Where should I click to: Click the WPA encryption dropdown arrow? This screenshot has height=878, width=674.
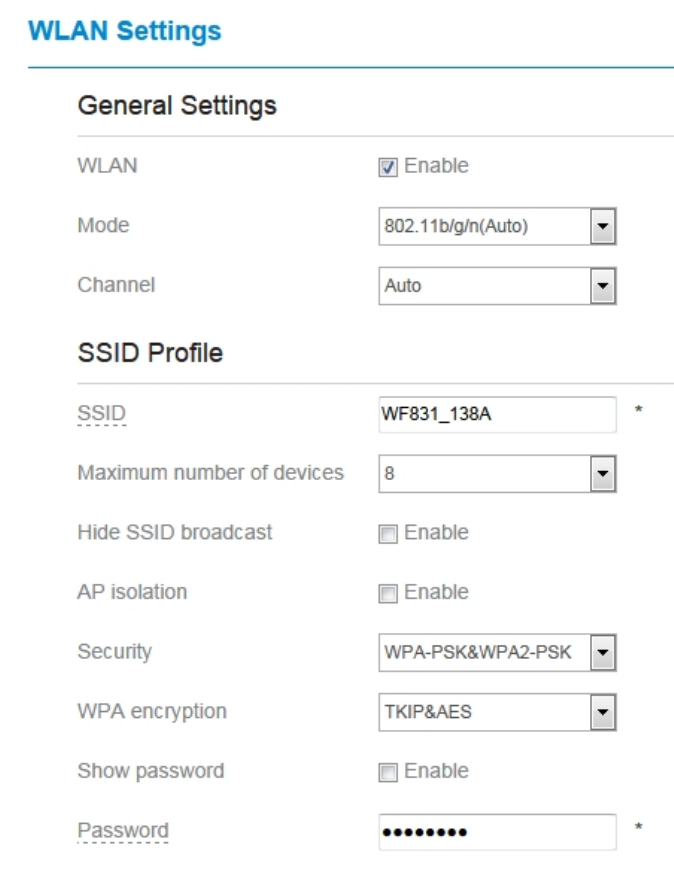tap(602, 713)
